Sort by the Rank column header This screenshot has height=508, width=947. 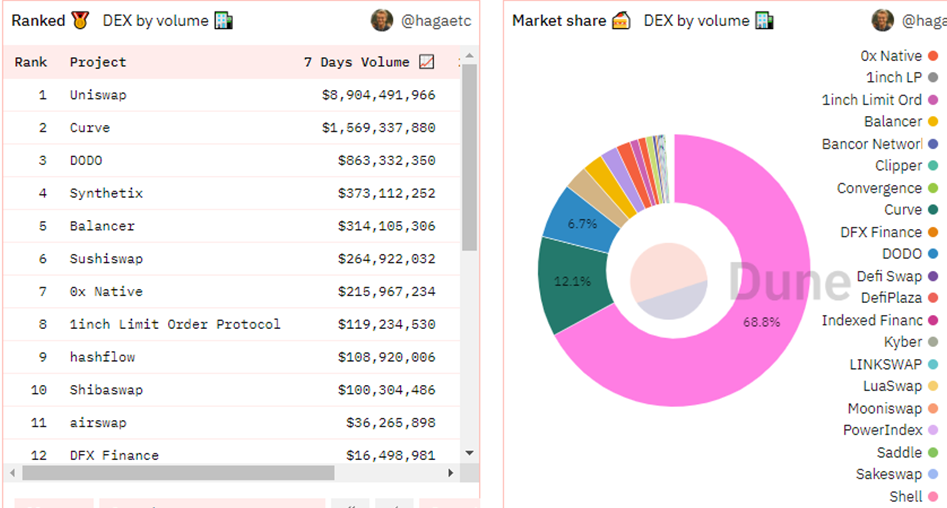pyautogui.click(x=31, y=62)
